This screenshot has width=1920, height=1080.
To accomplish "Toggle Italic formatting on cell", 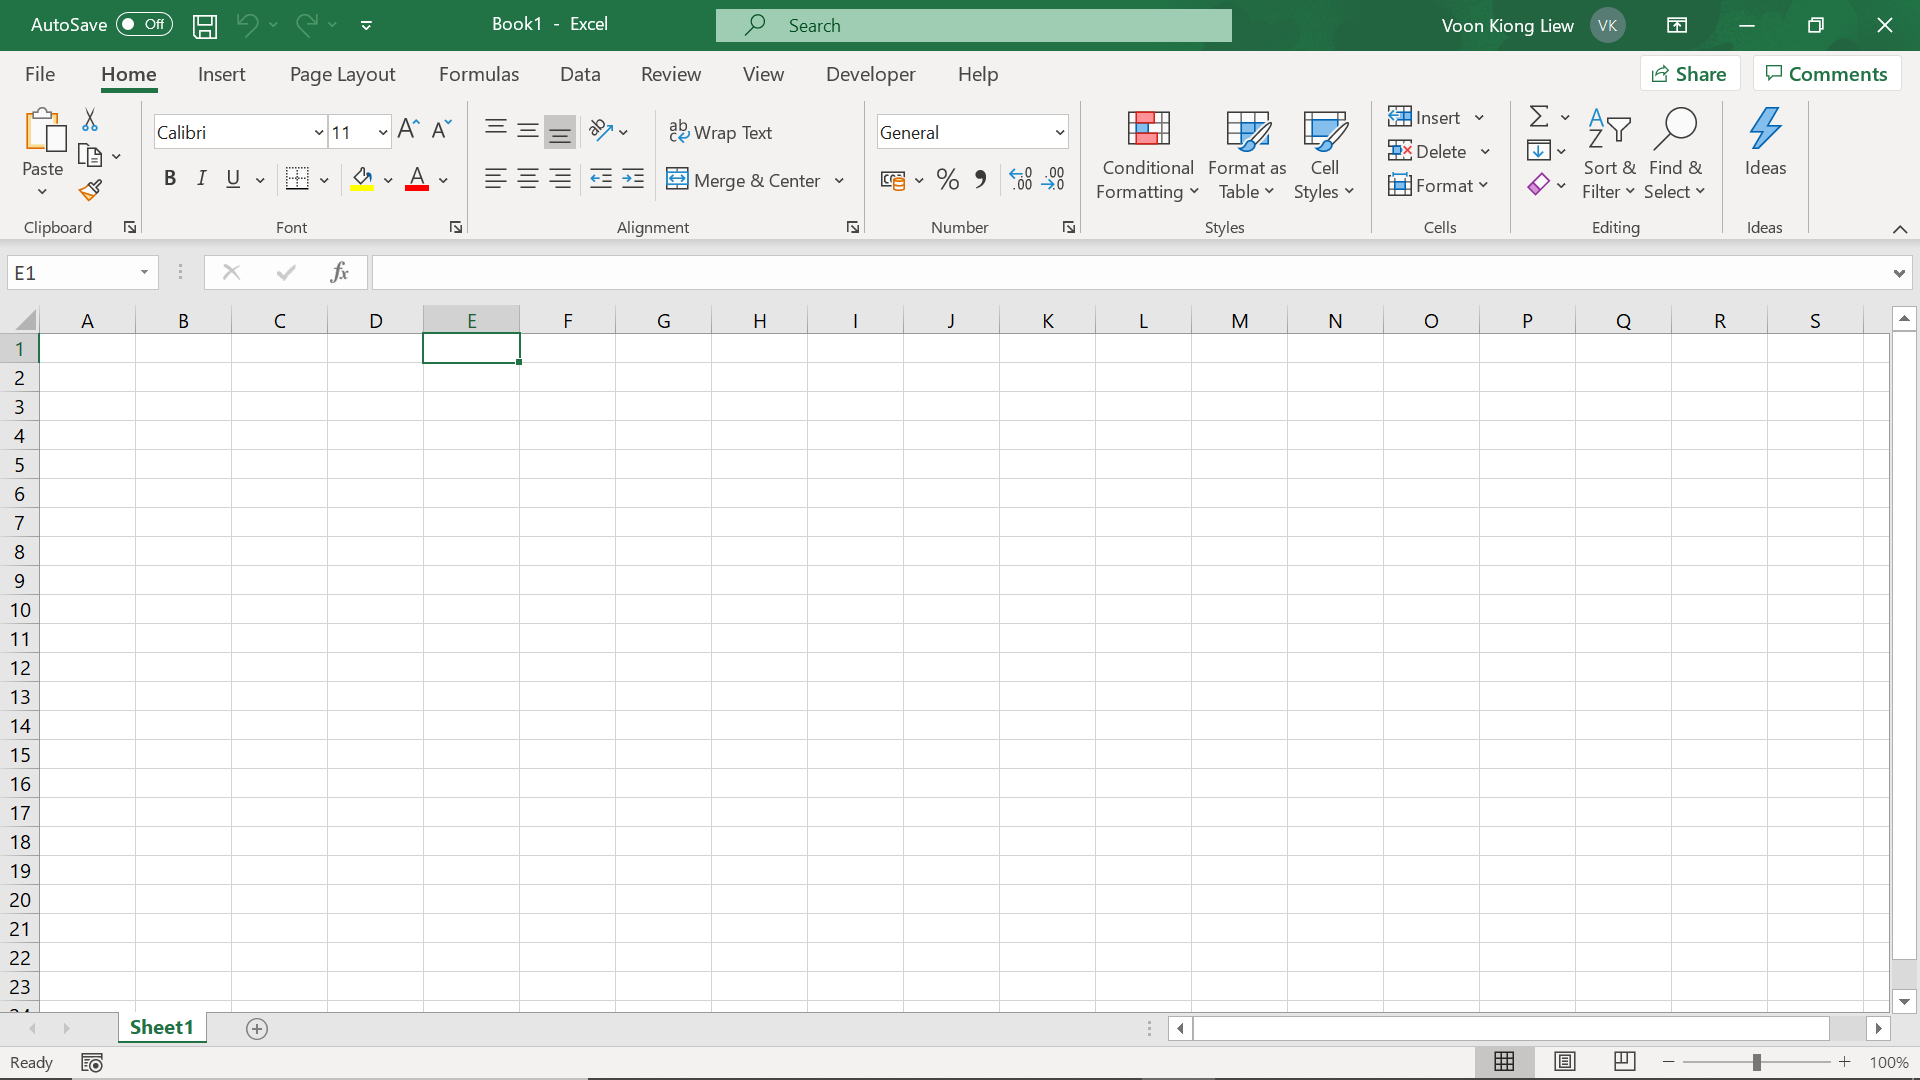I will tap(200, 178).
